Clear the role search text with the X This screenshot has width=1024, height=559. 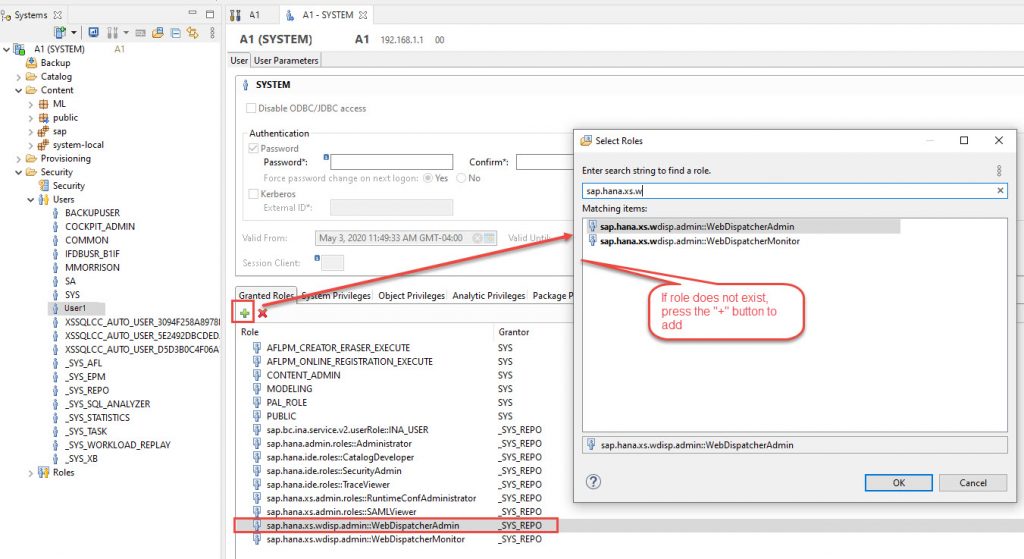tap(1000, 191)
